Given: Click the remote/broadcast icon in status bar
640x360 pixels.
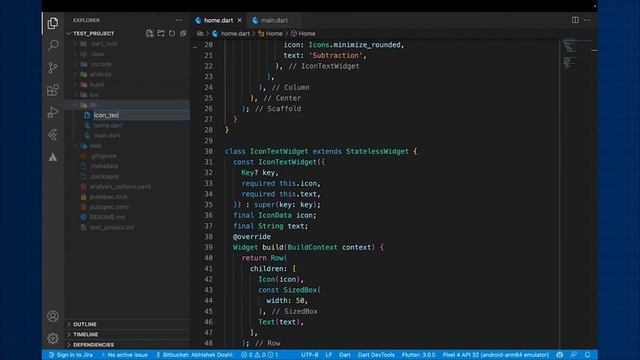Looking at the screenshot, I should click(560, 355).
